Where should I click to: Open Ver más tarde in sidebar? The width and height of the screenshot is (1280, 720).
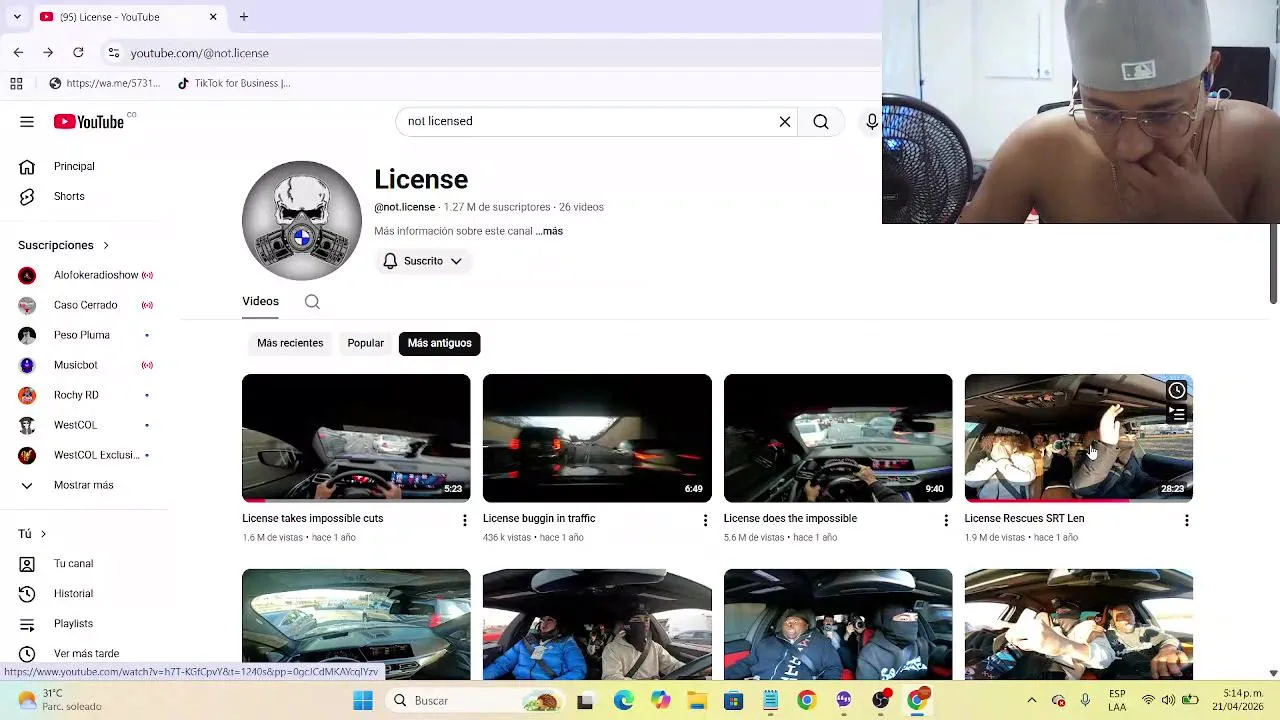click(84, 653)
